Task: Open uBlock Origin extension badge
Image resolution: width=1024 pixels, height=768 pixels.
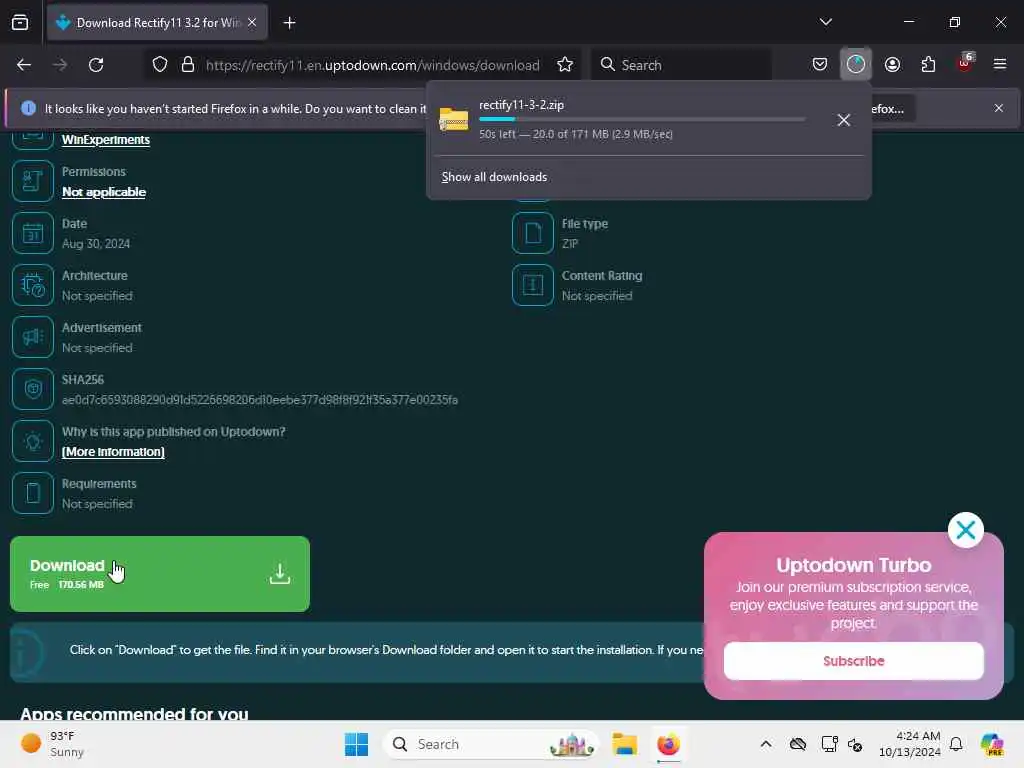Action: (965, 63)
